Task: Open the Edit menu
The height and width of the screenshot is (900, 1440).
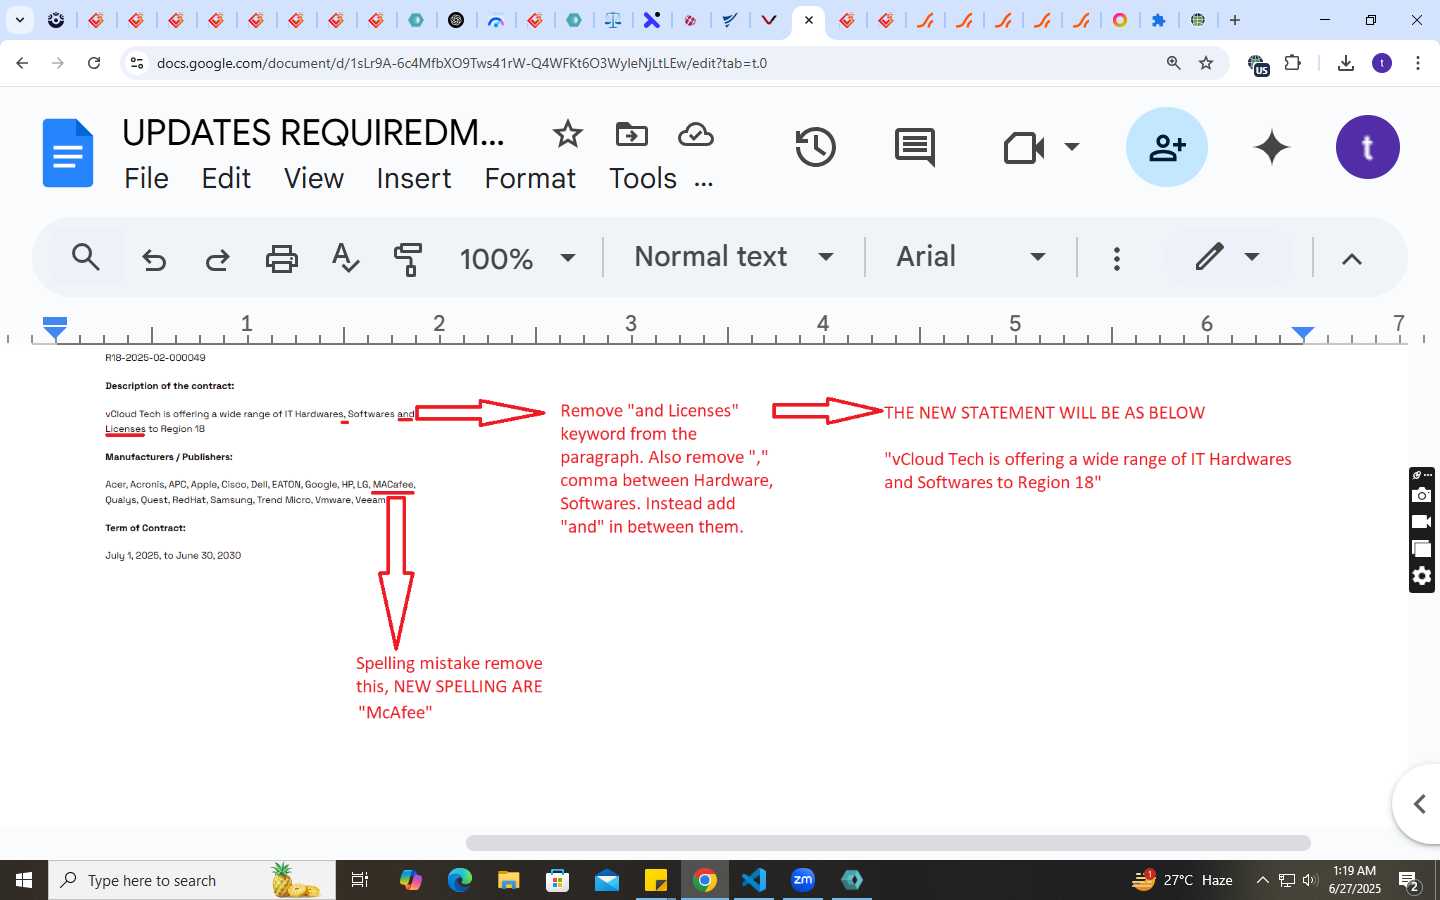Action: (226, 178)
